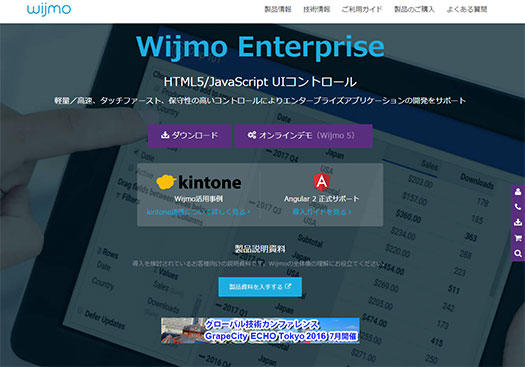Click the HTML5/JavaScript UIコントロール subtitle
This screenshot has width=525, height=367.
click(260, 82)
